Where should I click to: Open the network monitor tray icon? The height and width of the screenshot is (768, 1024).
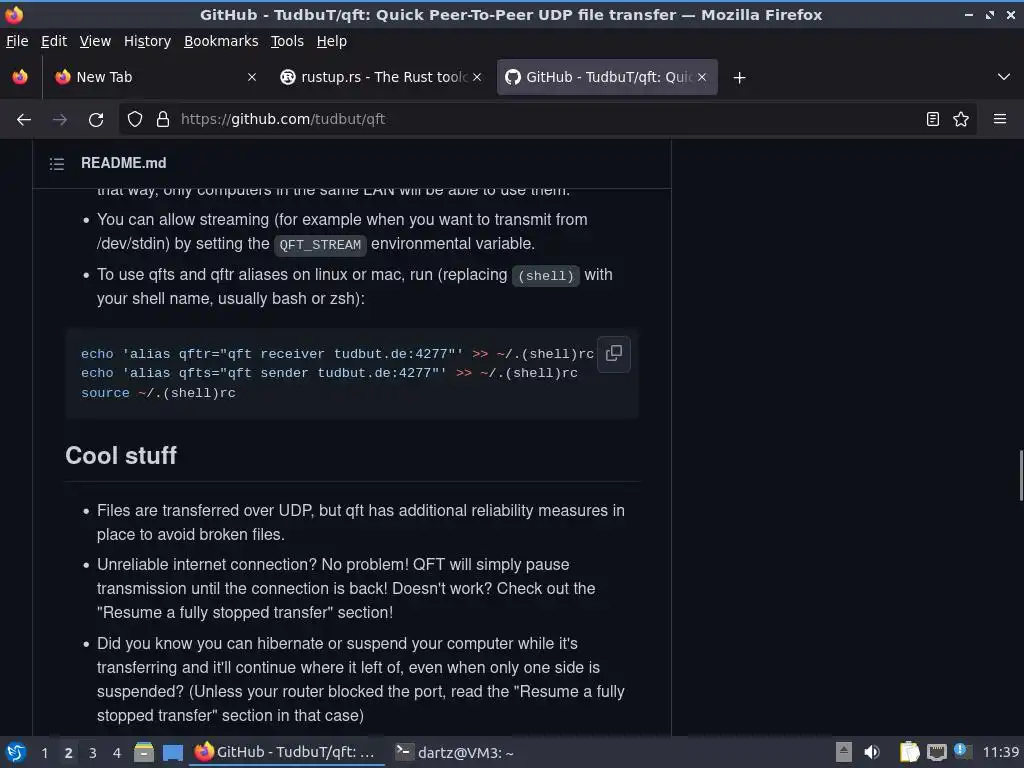click(936, 752)
